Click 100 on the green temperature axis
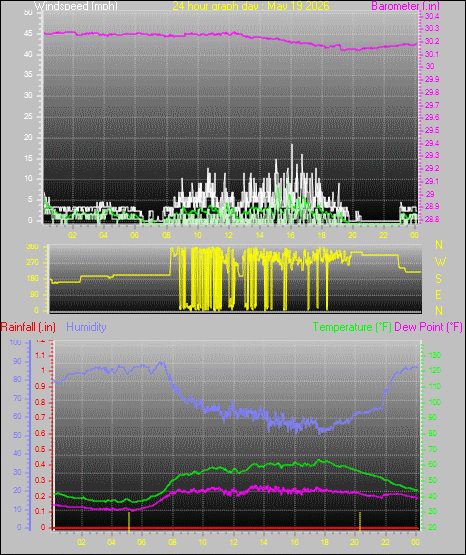 point(435,402)
